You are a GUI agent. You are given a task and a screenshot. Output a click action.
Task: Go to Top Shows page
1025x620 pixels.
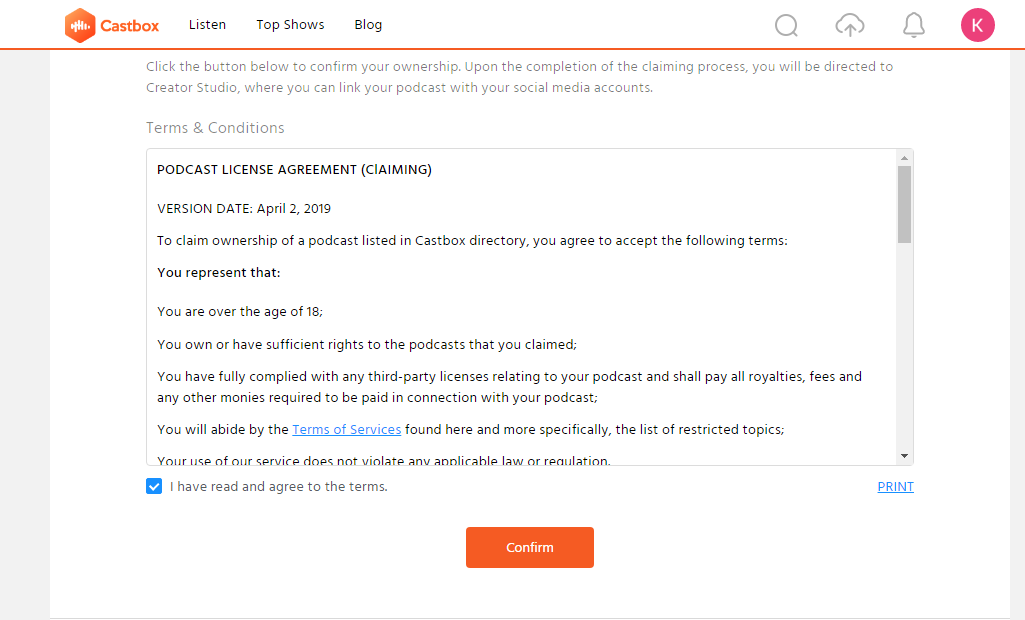(290, 25)
